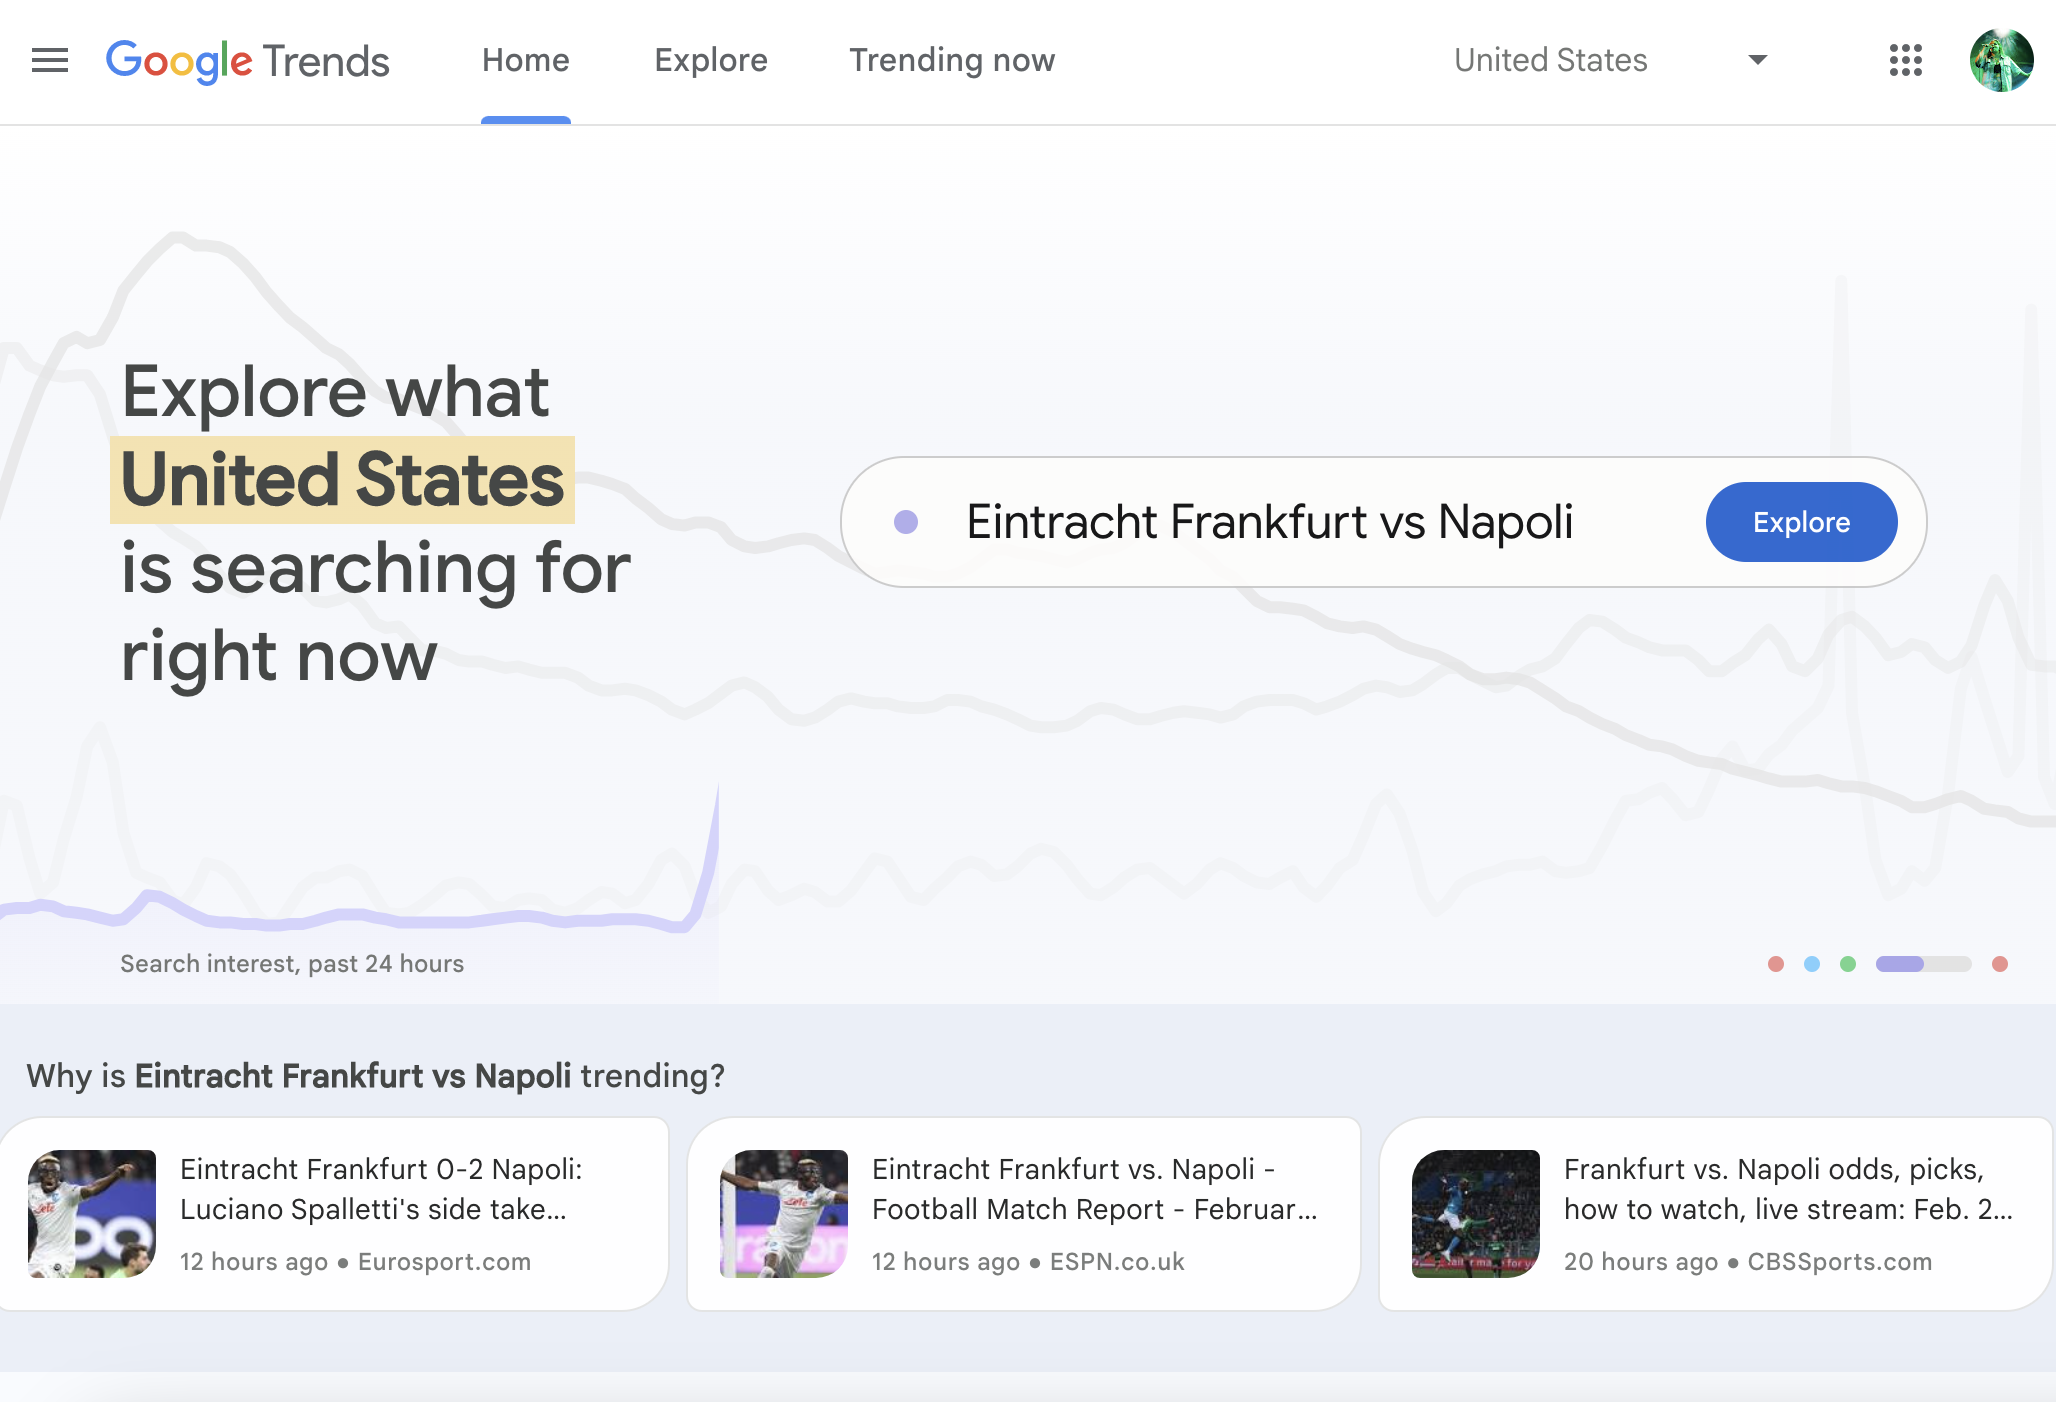Open the hamburger main menu

[50, 60]
